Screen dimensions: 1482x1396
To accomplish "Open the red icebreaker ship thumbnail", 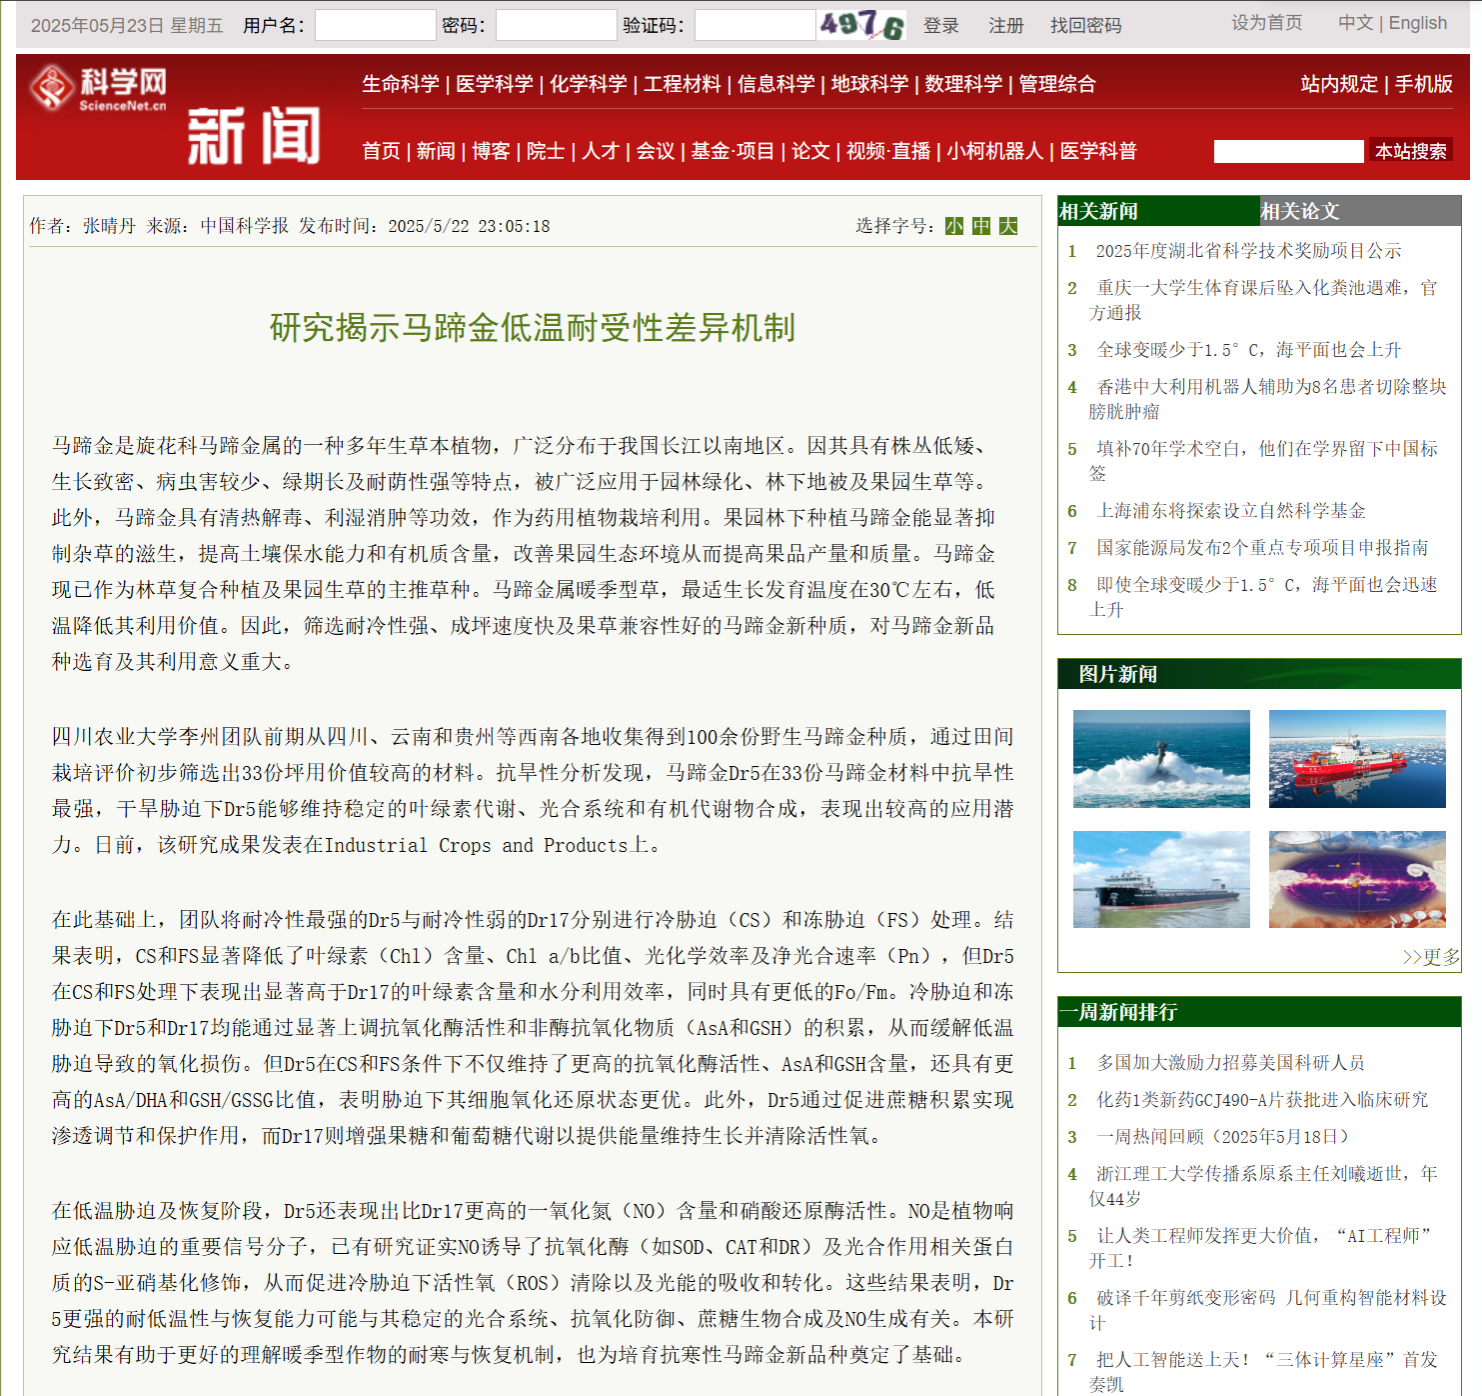I will tap(1357, 759).
